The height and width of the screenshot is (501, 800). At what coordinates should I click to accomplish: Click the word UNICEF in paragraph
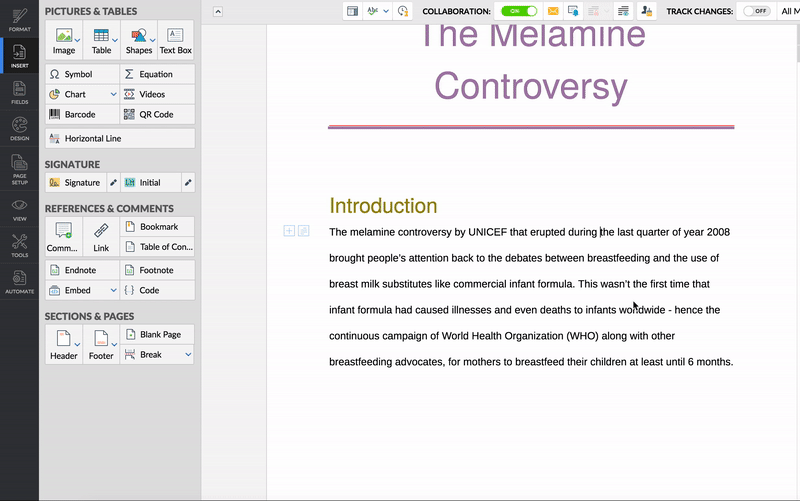pos(487,232)
